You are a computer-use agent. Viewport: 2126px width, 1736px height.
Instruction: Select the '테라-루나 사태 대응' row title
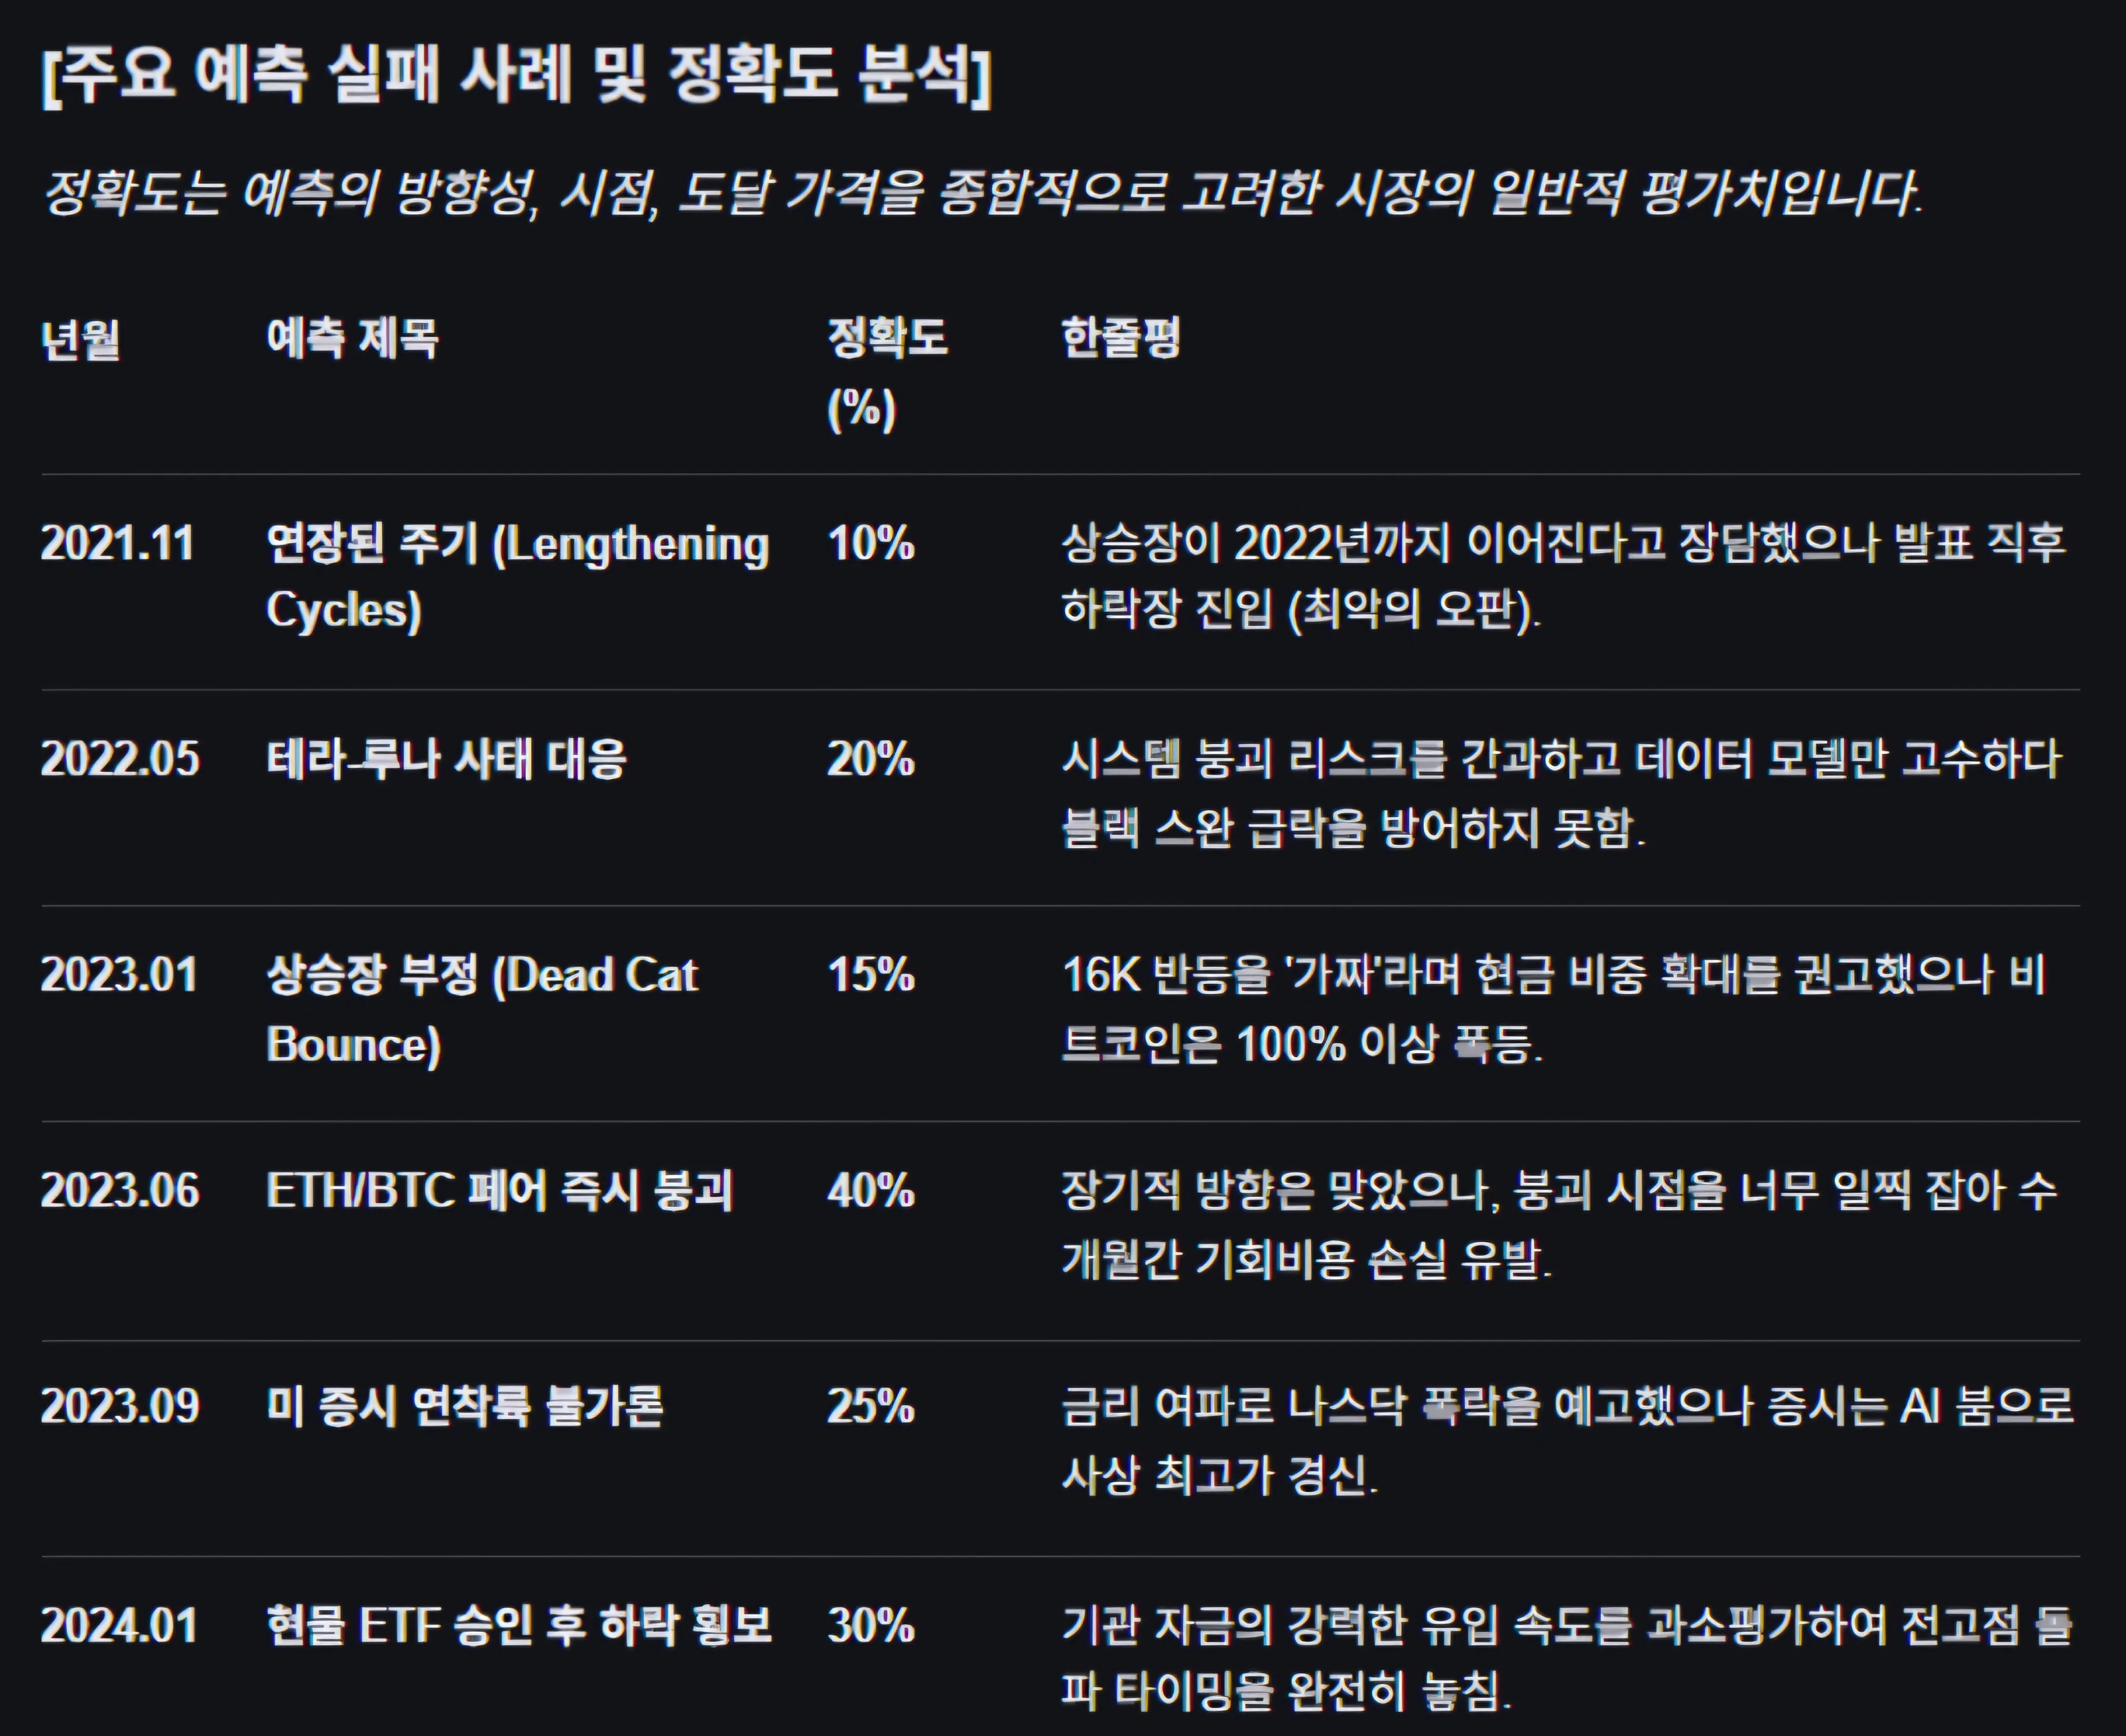(446, 759)
